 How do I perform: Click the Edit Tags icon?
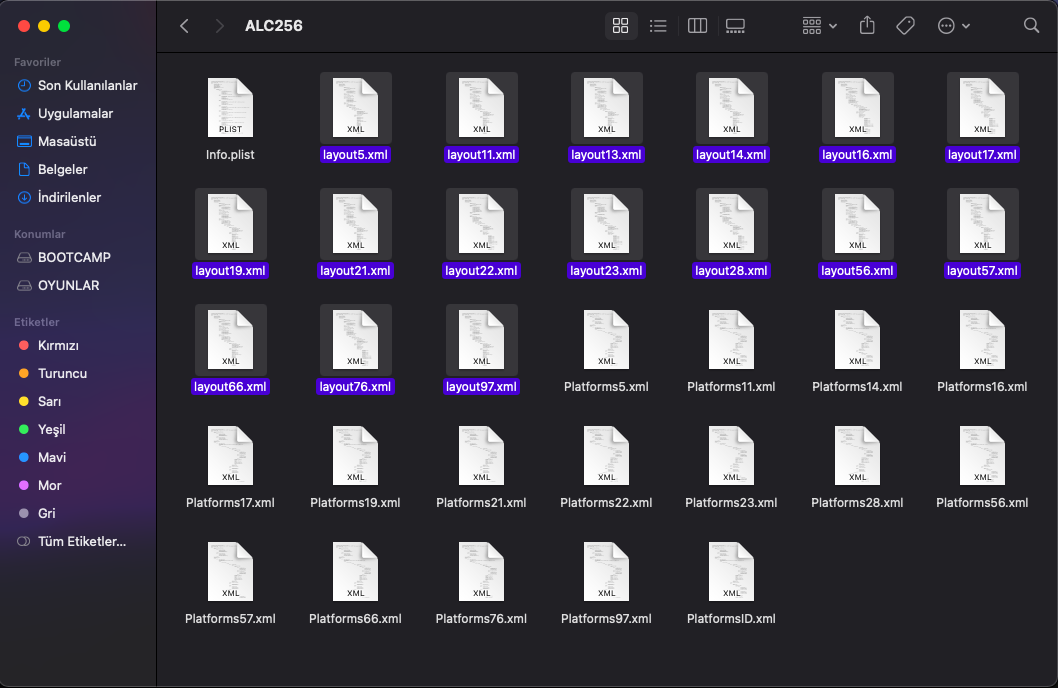[905, 26]
